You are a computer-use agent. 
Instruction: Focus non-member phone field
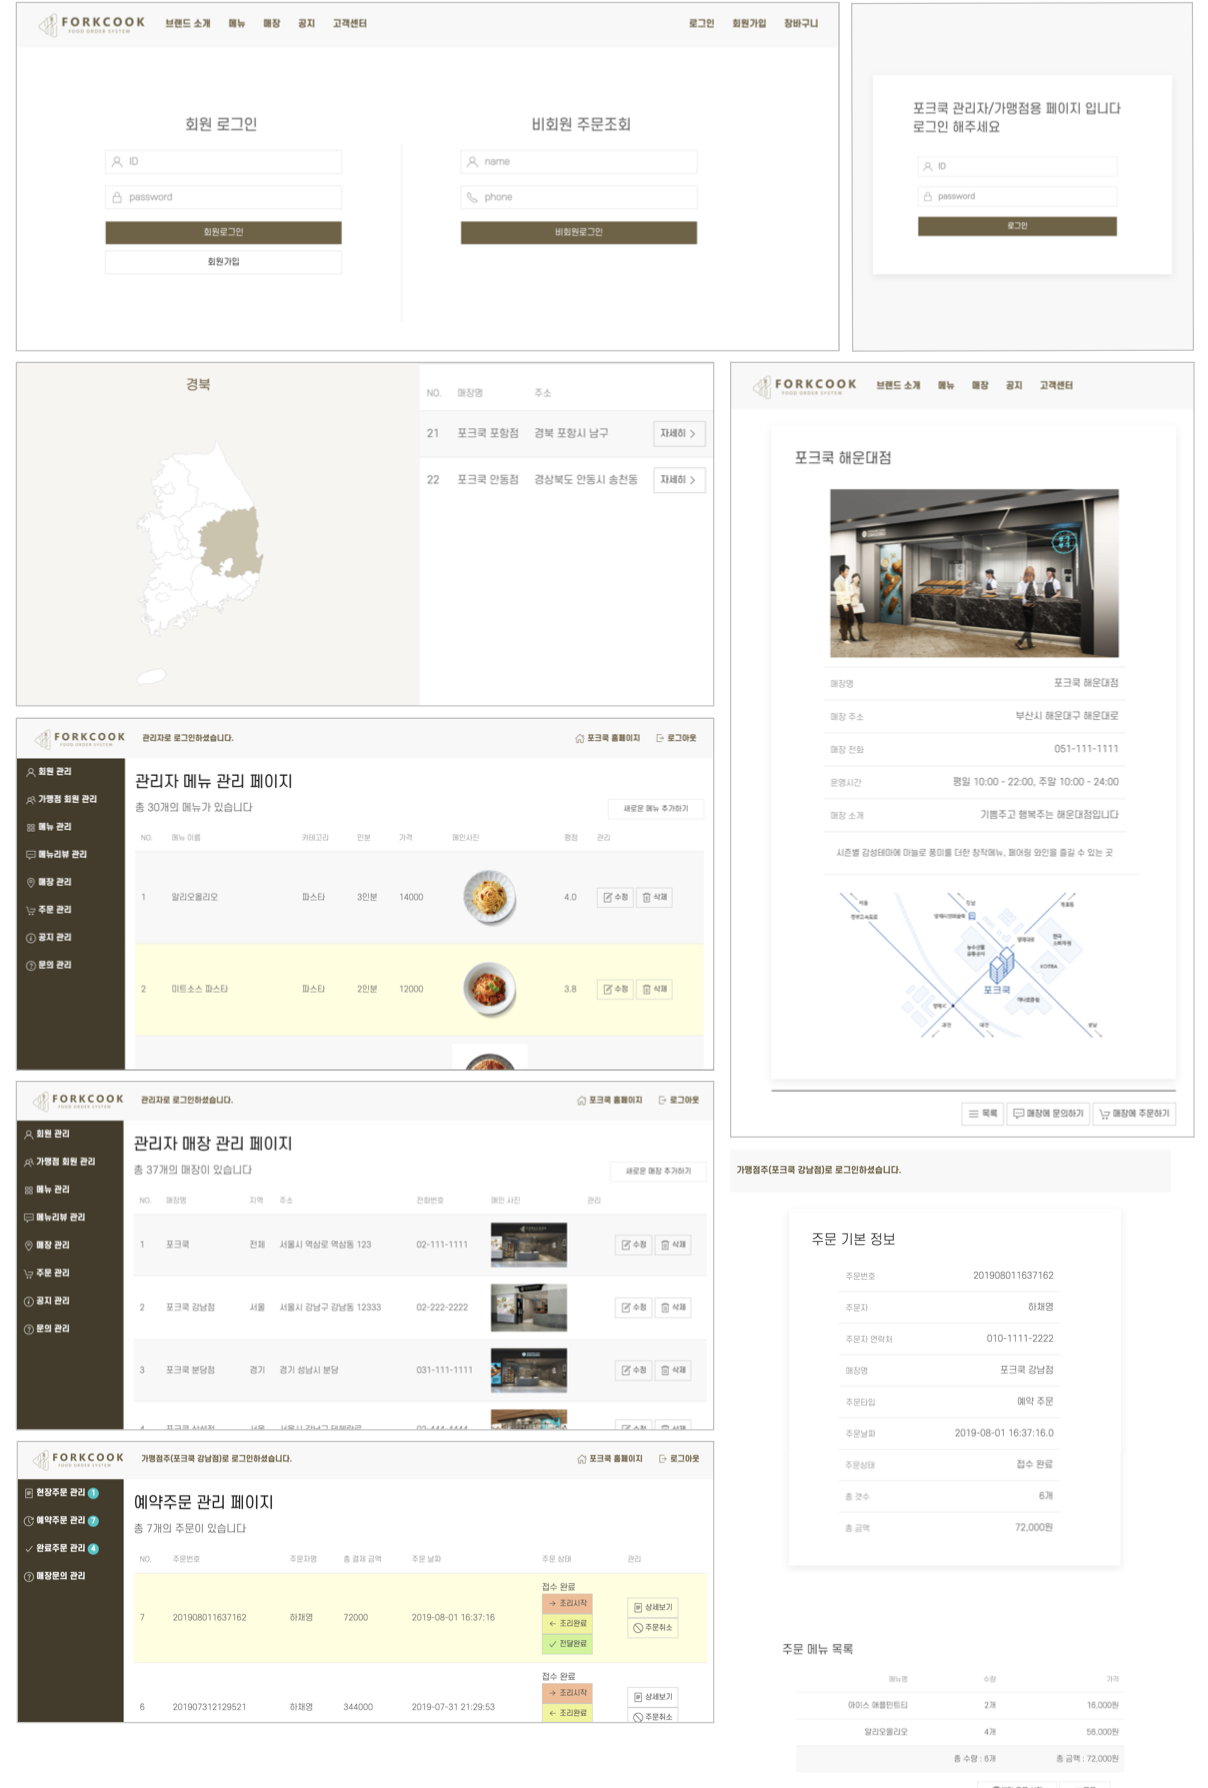pyautogui.click(x=579, y=197)
